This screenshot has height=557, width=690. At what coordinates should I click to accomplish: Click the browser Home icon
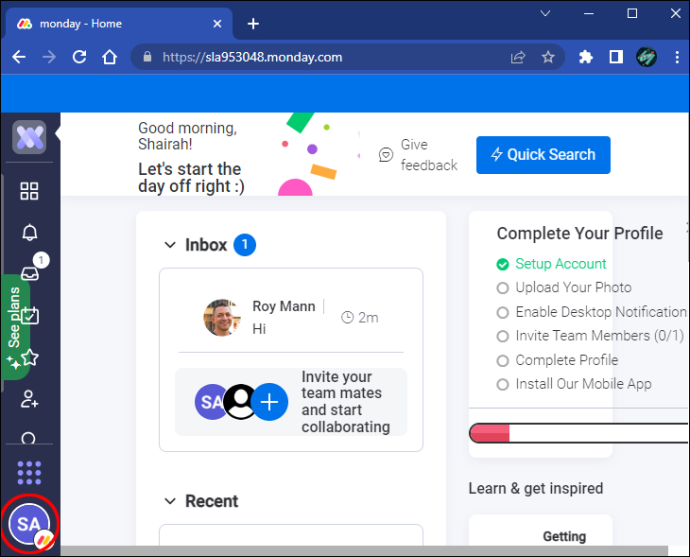110,57
